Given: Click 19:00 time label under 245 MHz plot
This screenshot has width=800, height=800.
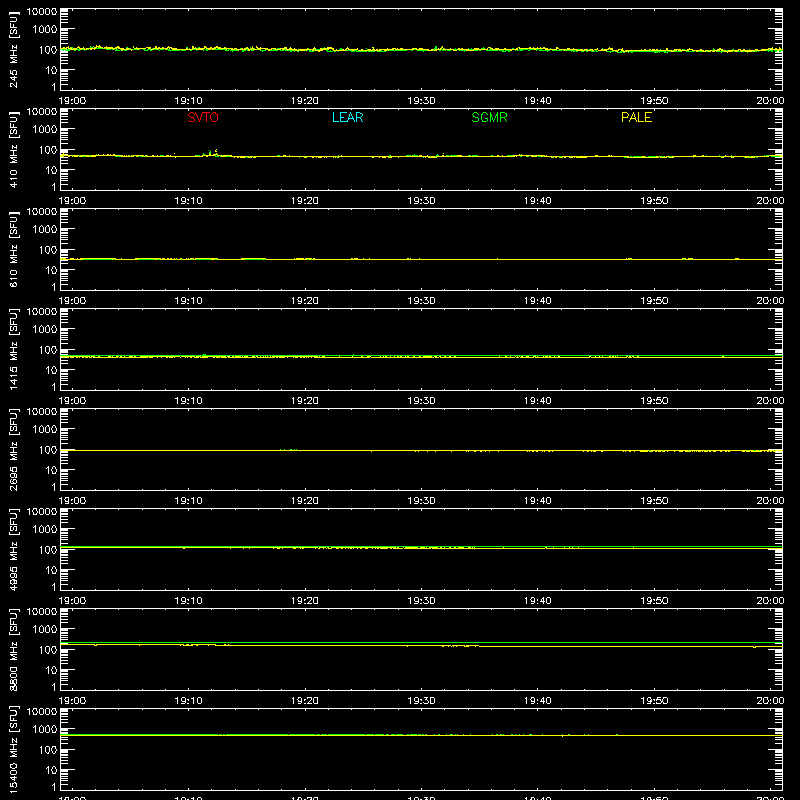Looking at the screenshot, I should point(72,101).
